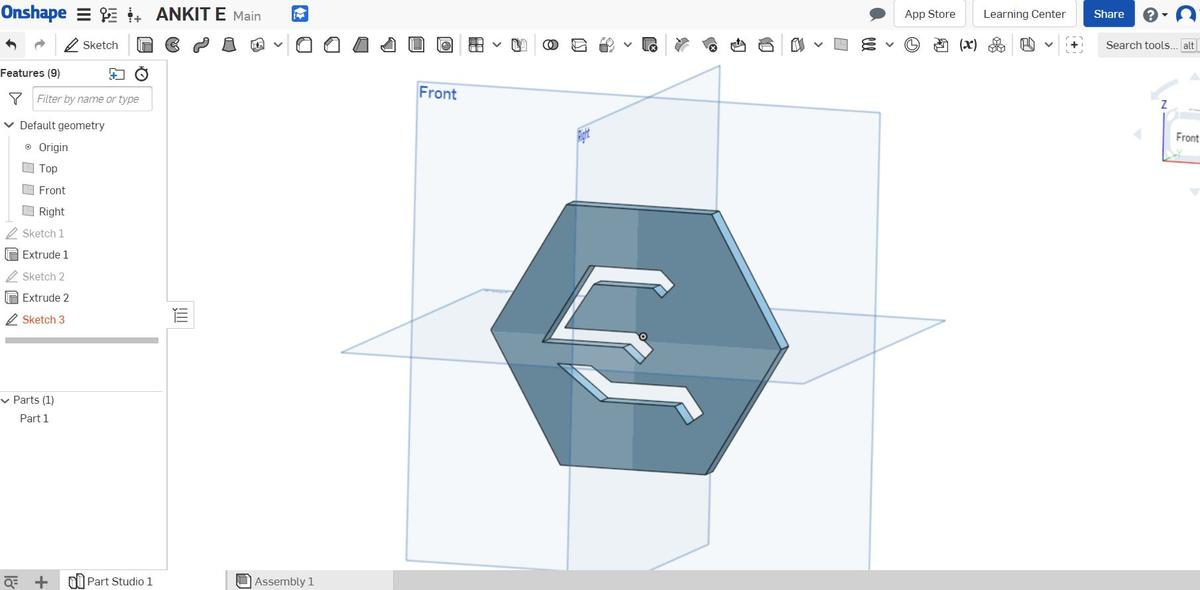The height and width of the screenshot is (590, 1200).
Task: Select the Rib tool
Action: pyautogui.click(x=389, y=45)
